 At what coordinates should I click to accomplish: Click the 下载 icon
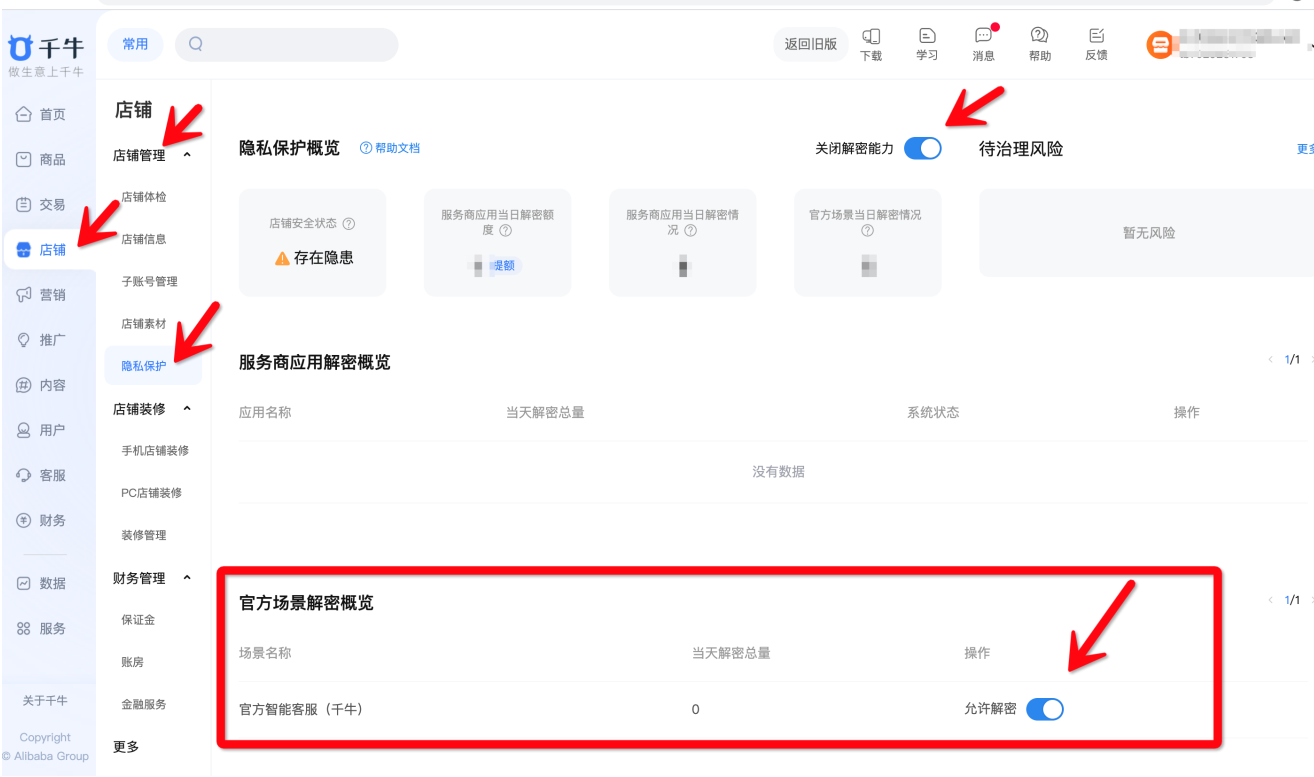pos(871,36)
